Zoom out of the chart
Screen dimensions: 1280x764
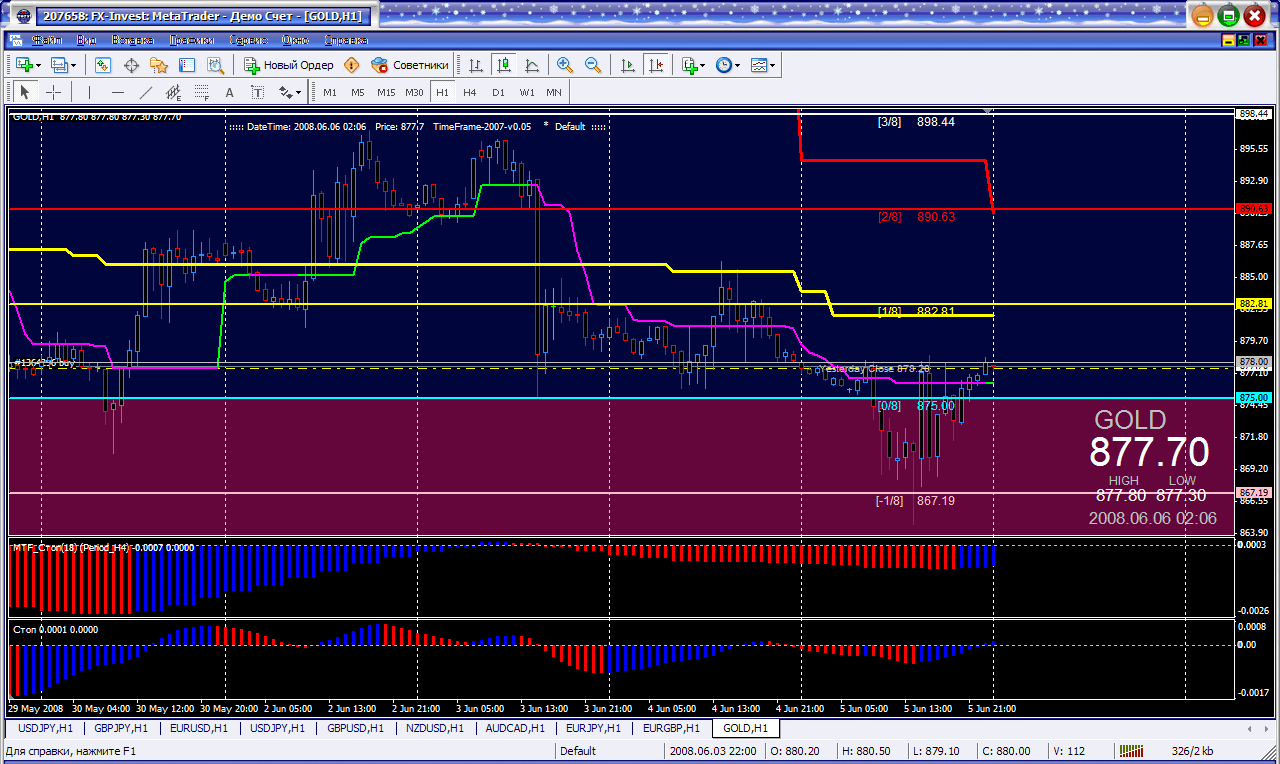593,65
